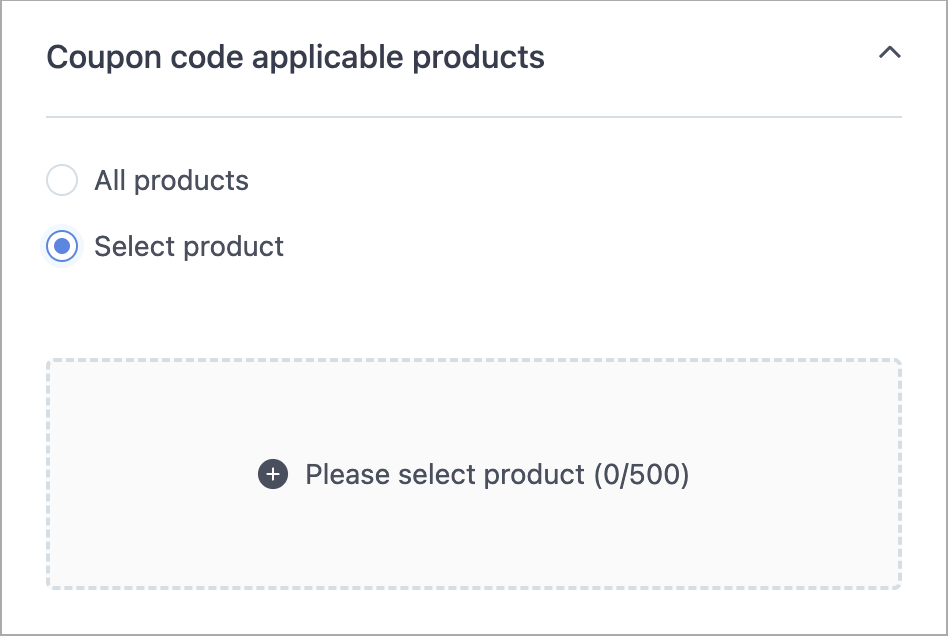Image resolution: width=948 pixels, height=636 pixels.
Task: Click inside the dashed product selection box
Action: [474, 474]
